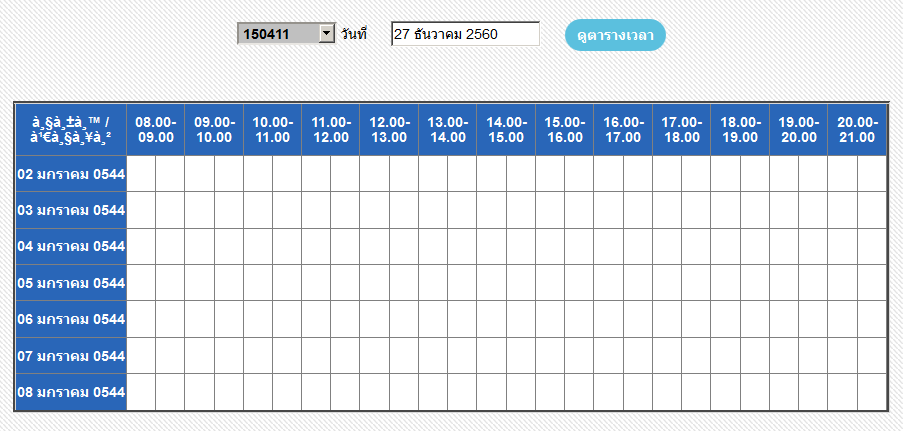Click second 15.00-16.00 cell on 06 มกราคม row

(x=579, y=319)
